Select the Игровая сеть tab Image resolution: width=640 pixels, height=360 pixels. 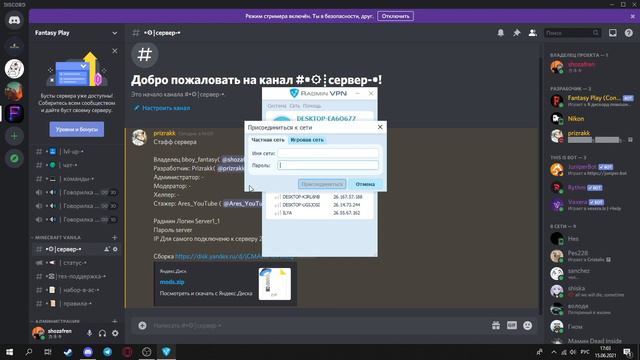coord(307,140)
